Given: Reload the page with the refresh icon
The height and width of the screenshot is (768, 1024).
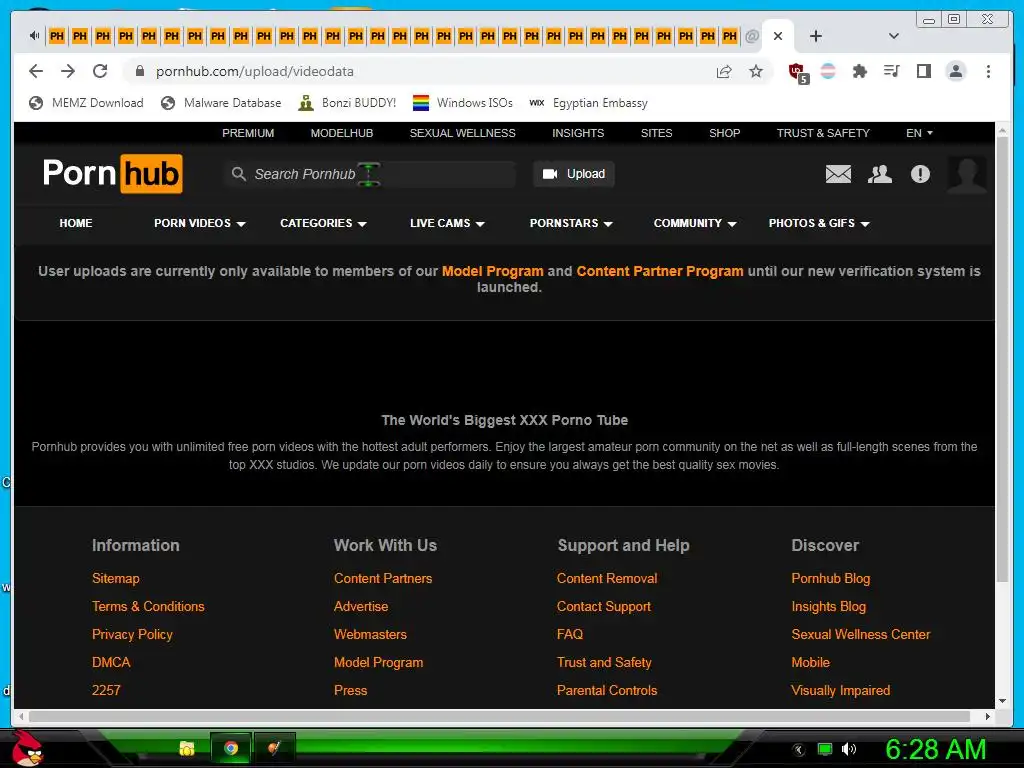Looking at the screenshot, I should [x=100, y=71].
